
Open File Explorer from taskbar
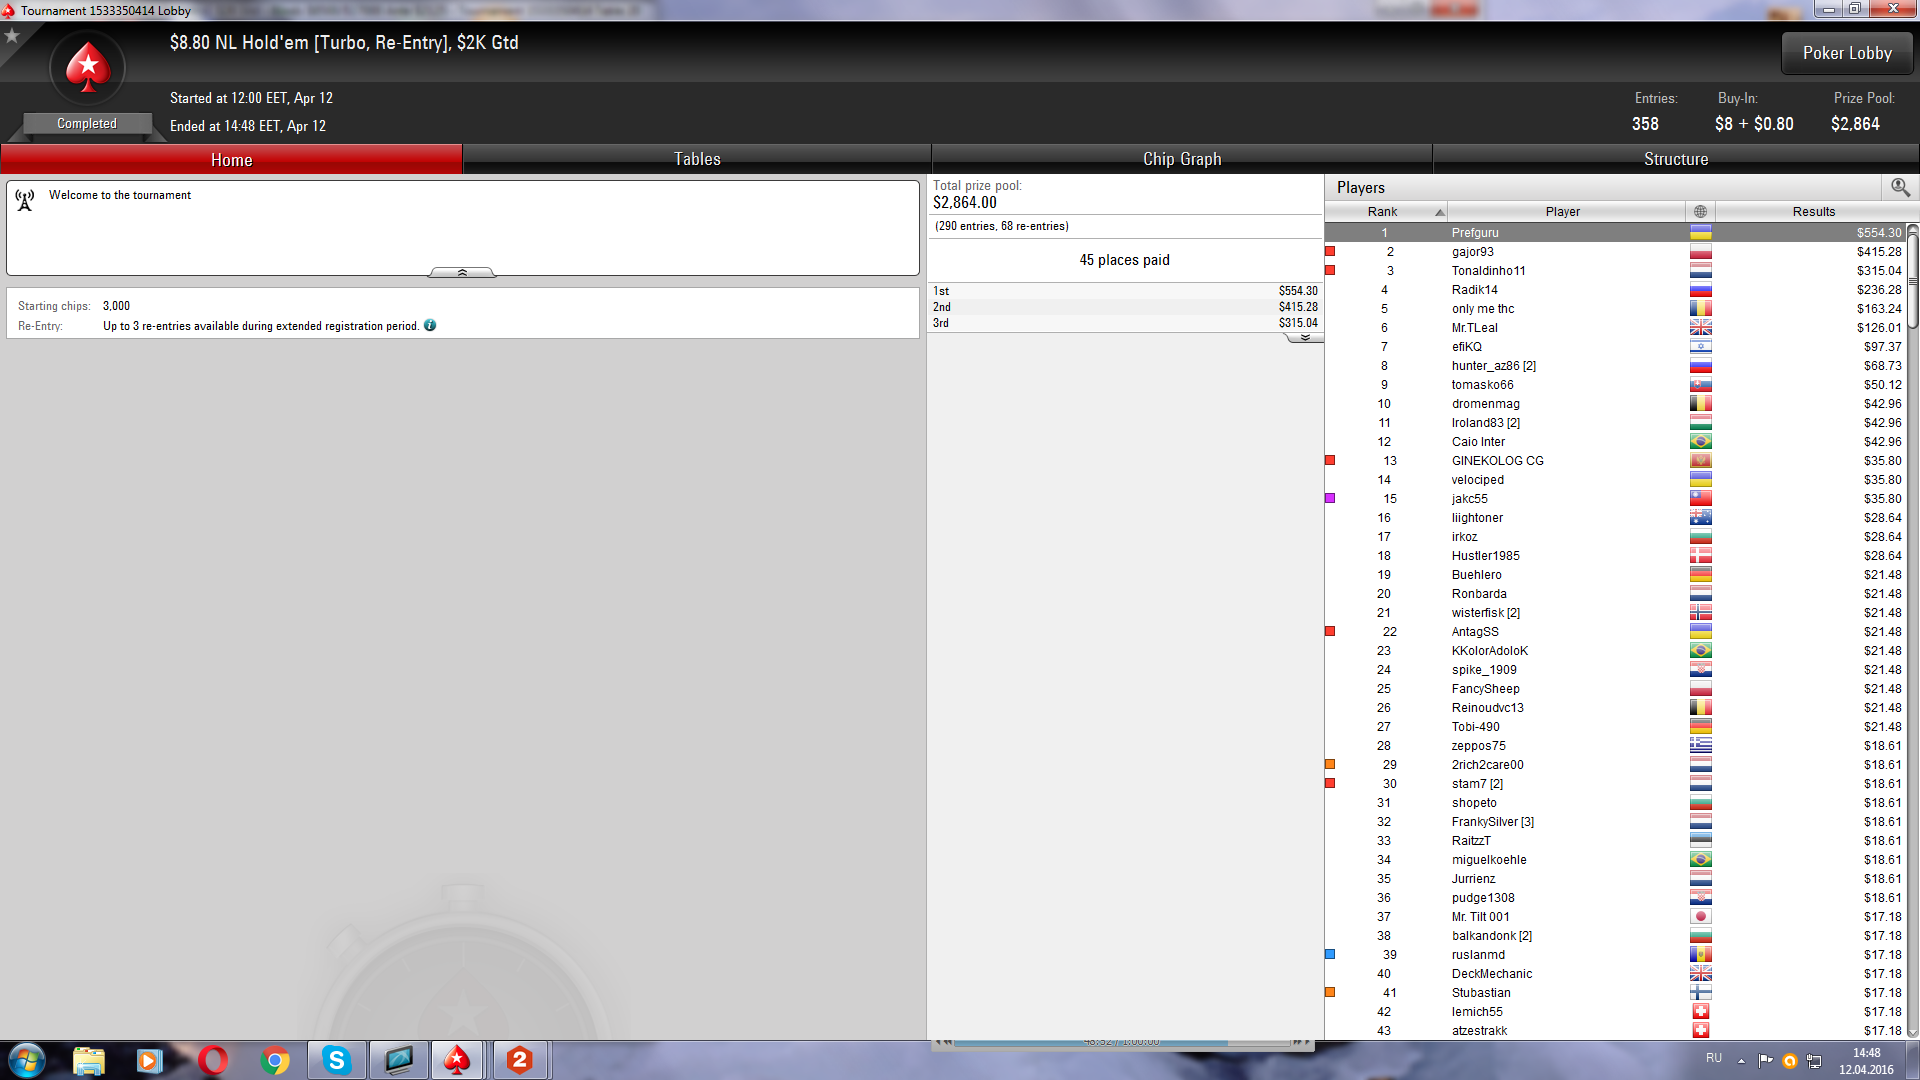[89, 1060]
